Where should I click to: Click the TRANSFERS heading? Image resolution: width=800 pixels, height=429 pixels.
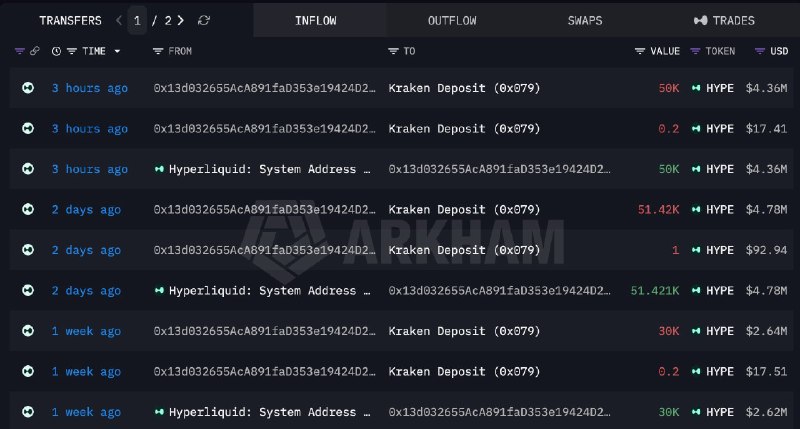pyautogui.click(x=70, y=20)
